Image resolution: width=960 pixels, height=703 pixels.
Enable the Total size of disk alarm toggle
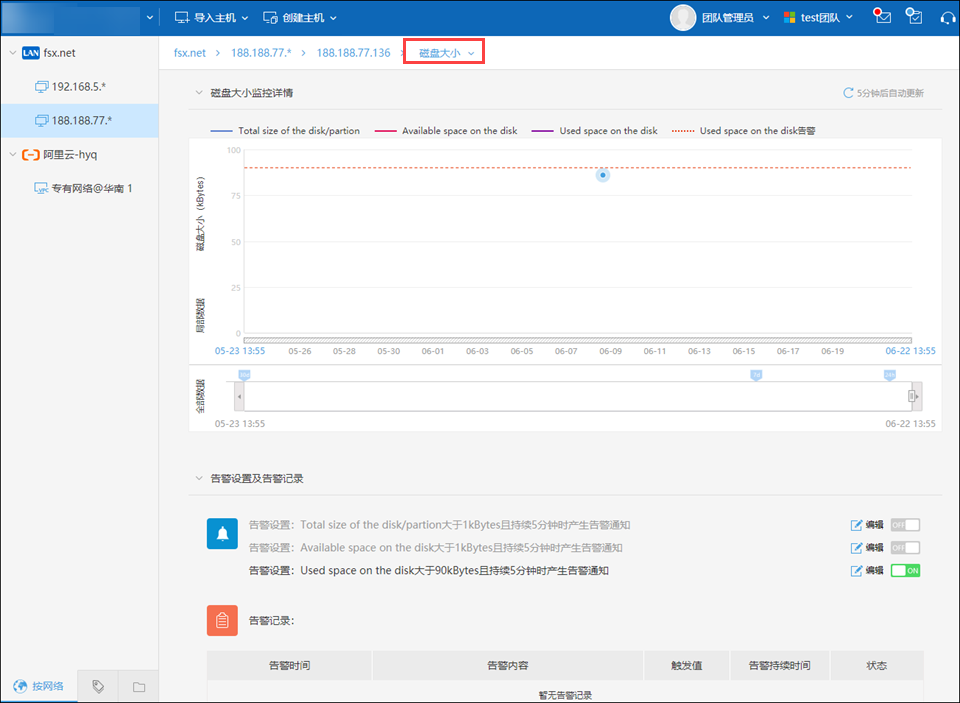pos(904,525)
